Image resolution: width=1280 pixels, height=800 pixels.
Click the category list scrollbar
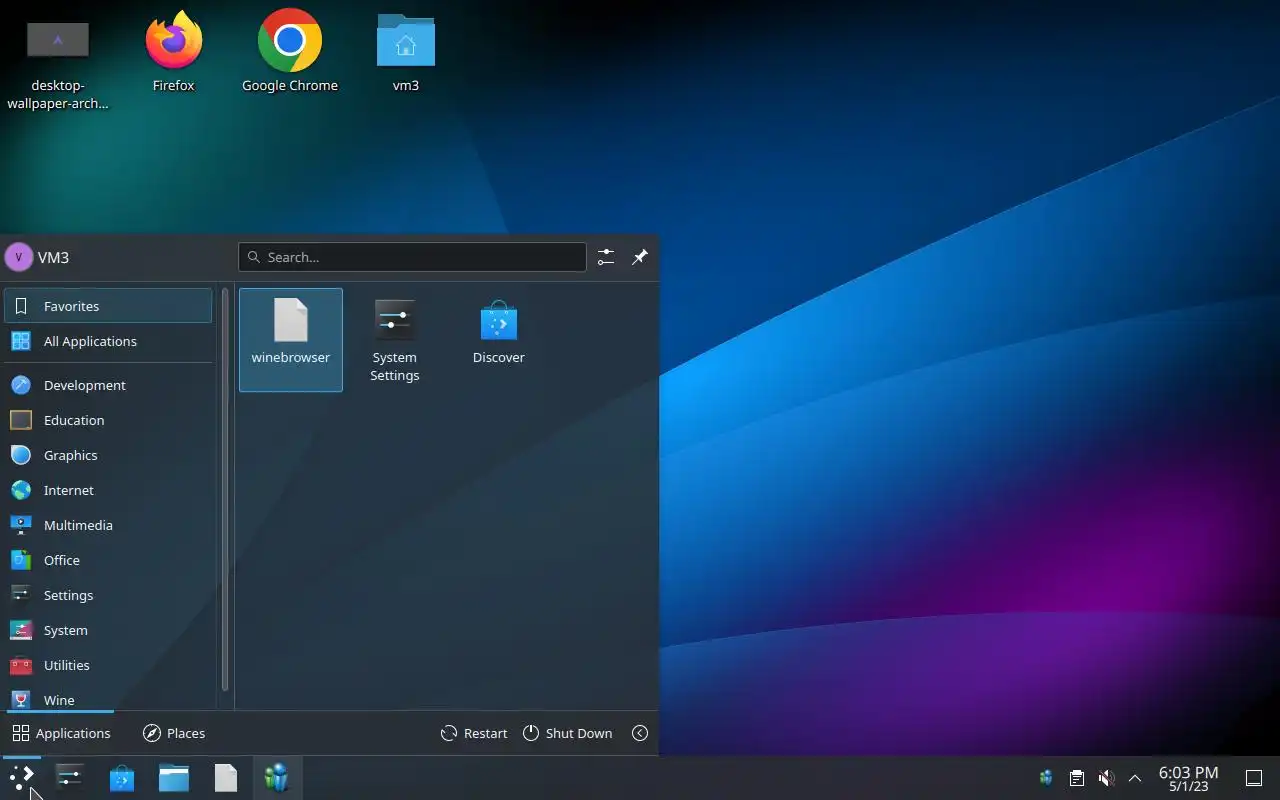tap(225, 490)
